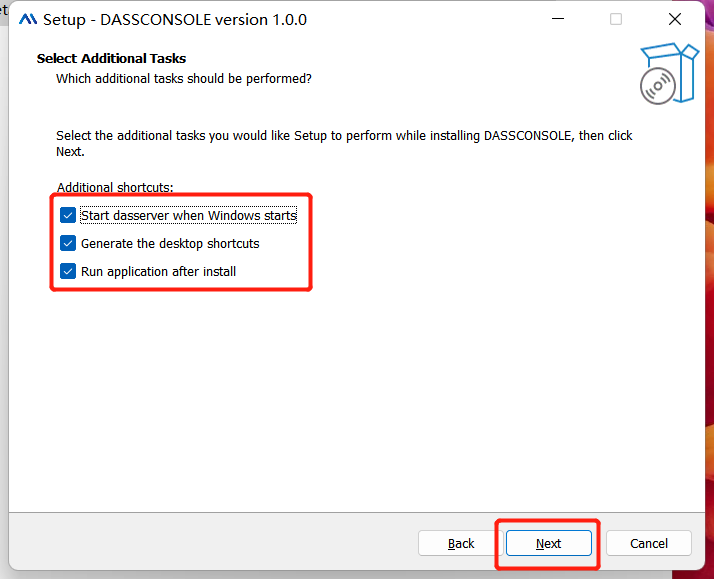Click the instruction text mentioning installing DASSCONSOLE
Image resolution: width=714 pixels, height=579 pixels.
click(x=344, y=143)
